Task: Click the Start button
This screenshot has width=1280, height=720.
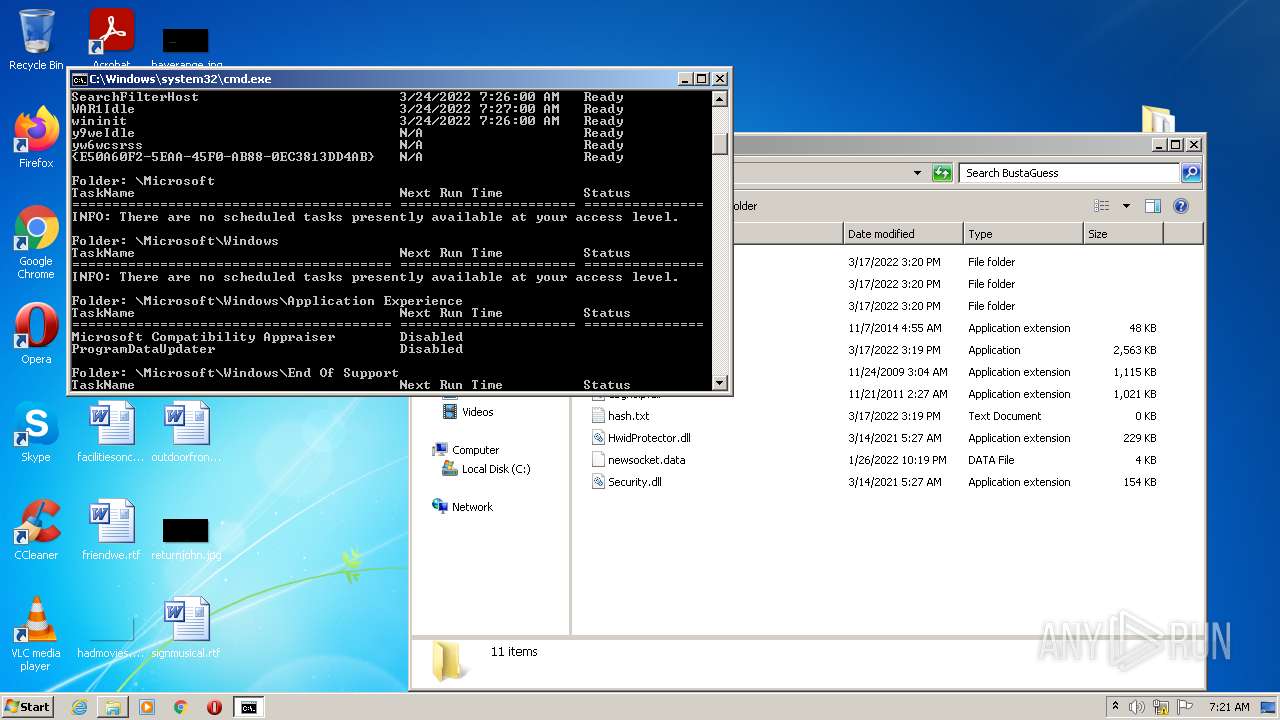Action: tap(28, 706)
